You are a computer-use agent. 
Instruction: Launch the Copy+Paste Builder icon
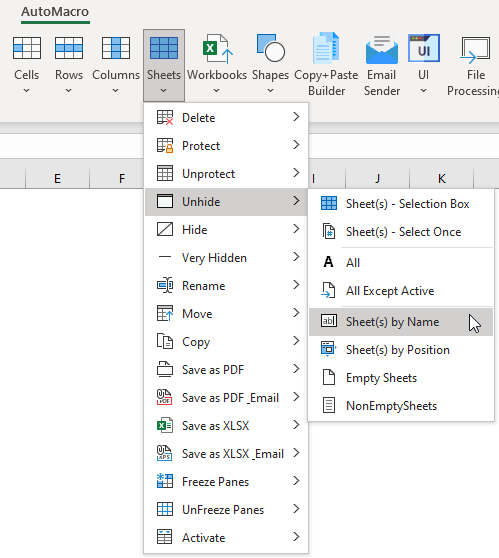[x=326, y=48]
